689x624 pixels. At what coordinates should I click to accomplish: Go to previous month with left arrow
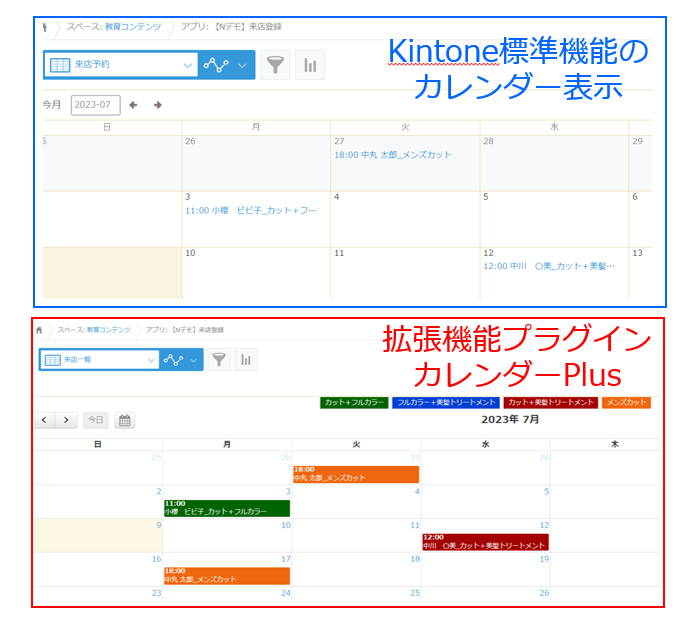click(x=133, y=105)
